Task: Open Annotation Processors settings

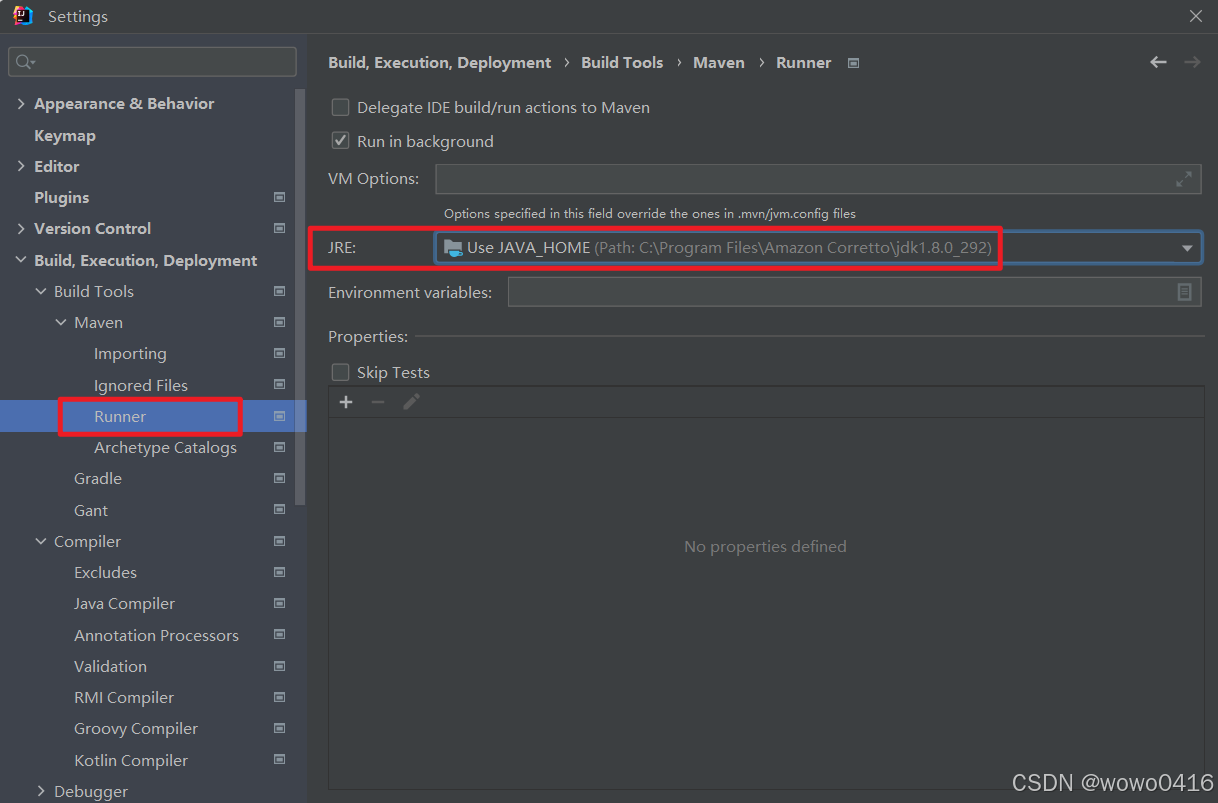Action: (156, 635)
